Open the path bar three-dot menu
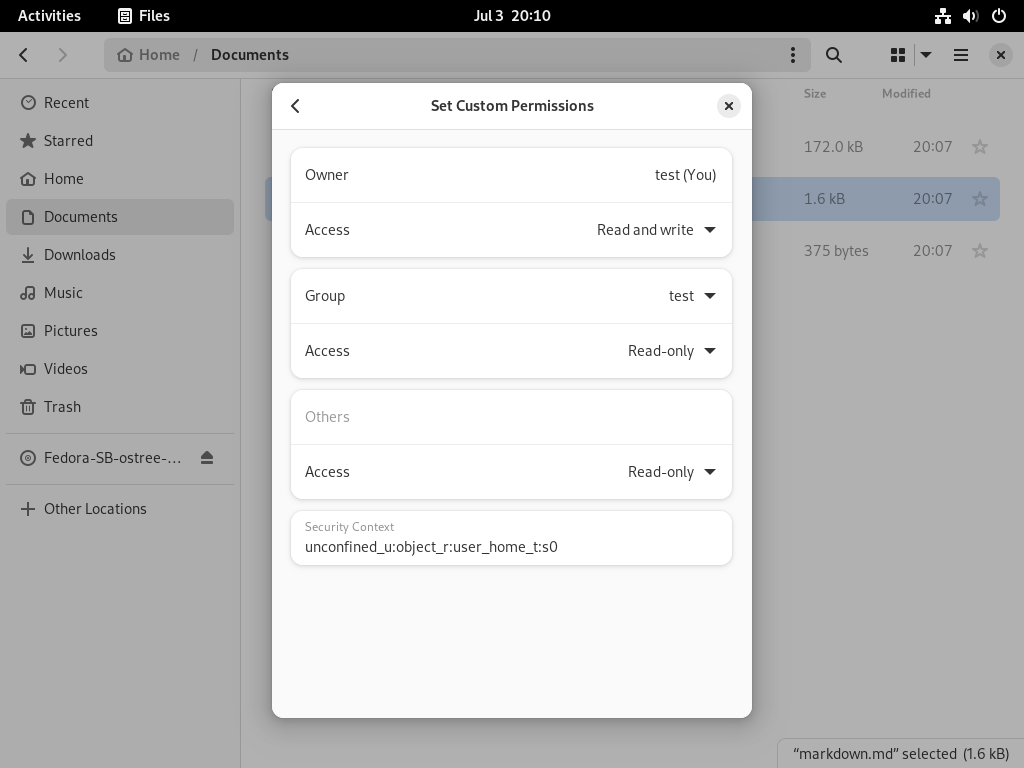1024x768 pixels. pyautogui.click(x=793, y=55)
